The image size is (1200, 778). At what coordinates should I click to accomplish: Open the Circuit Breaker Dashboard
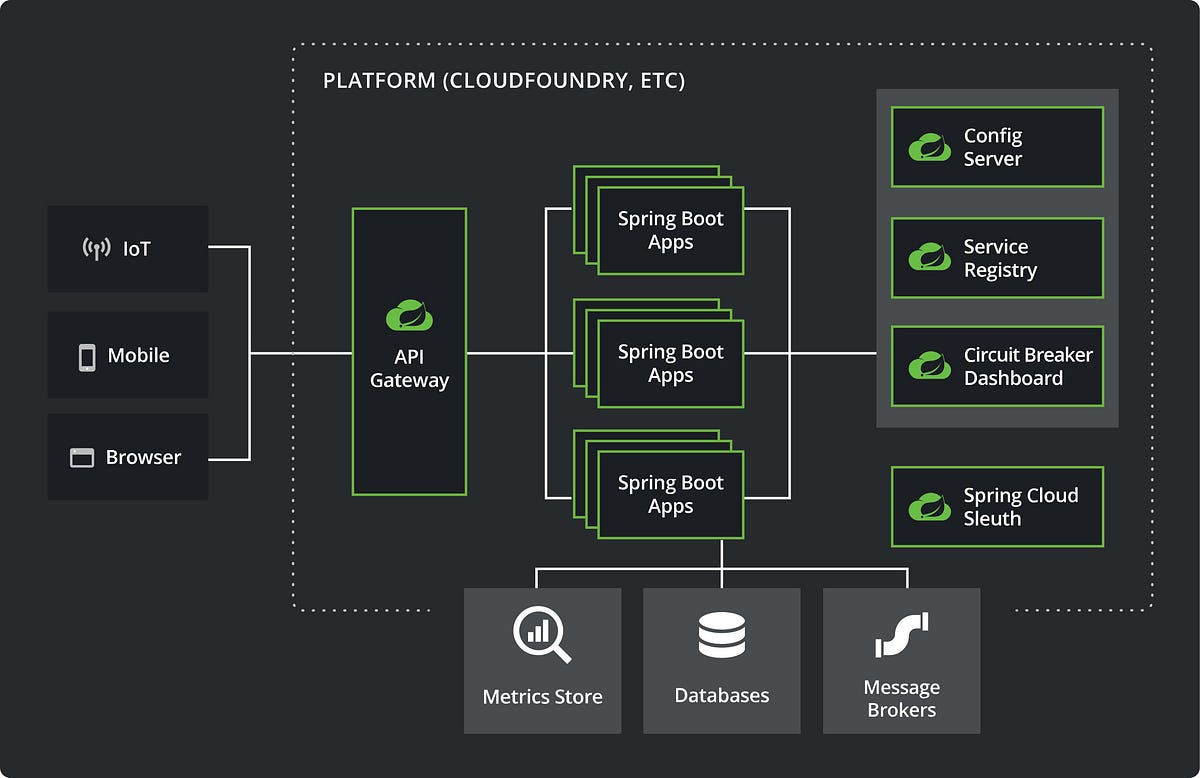(996, 366)
